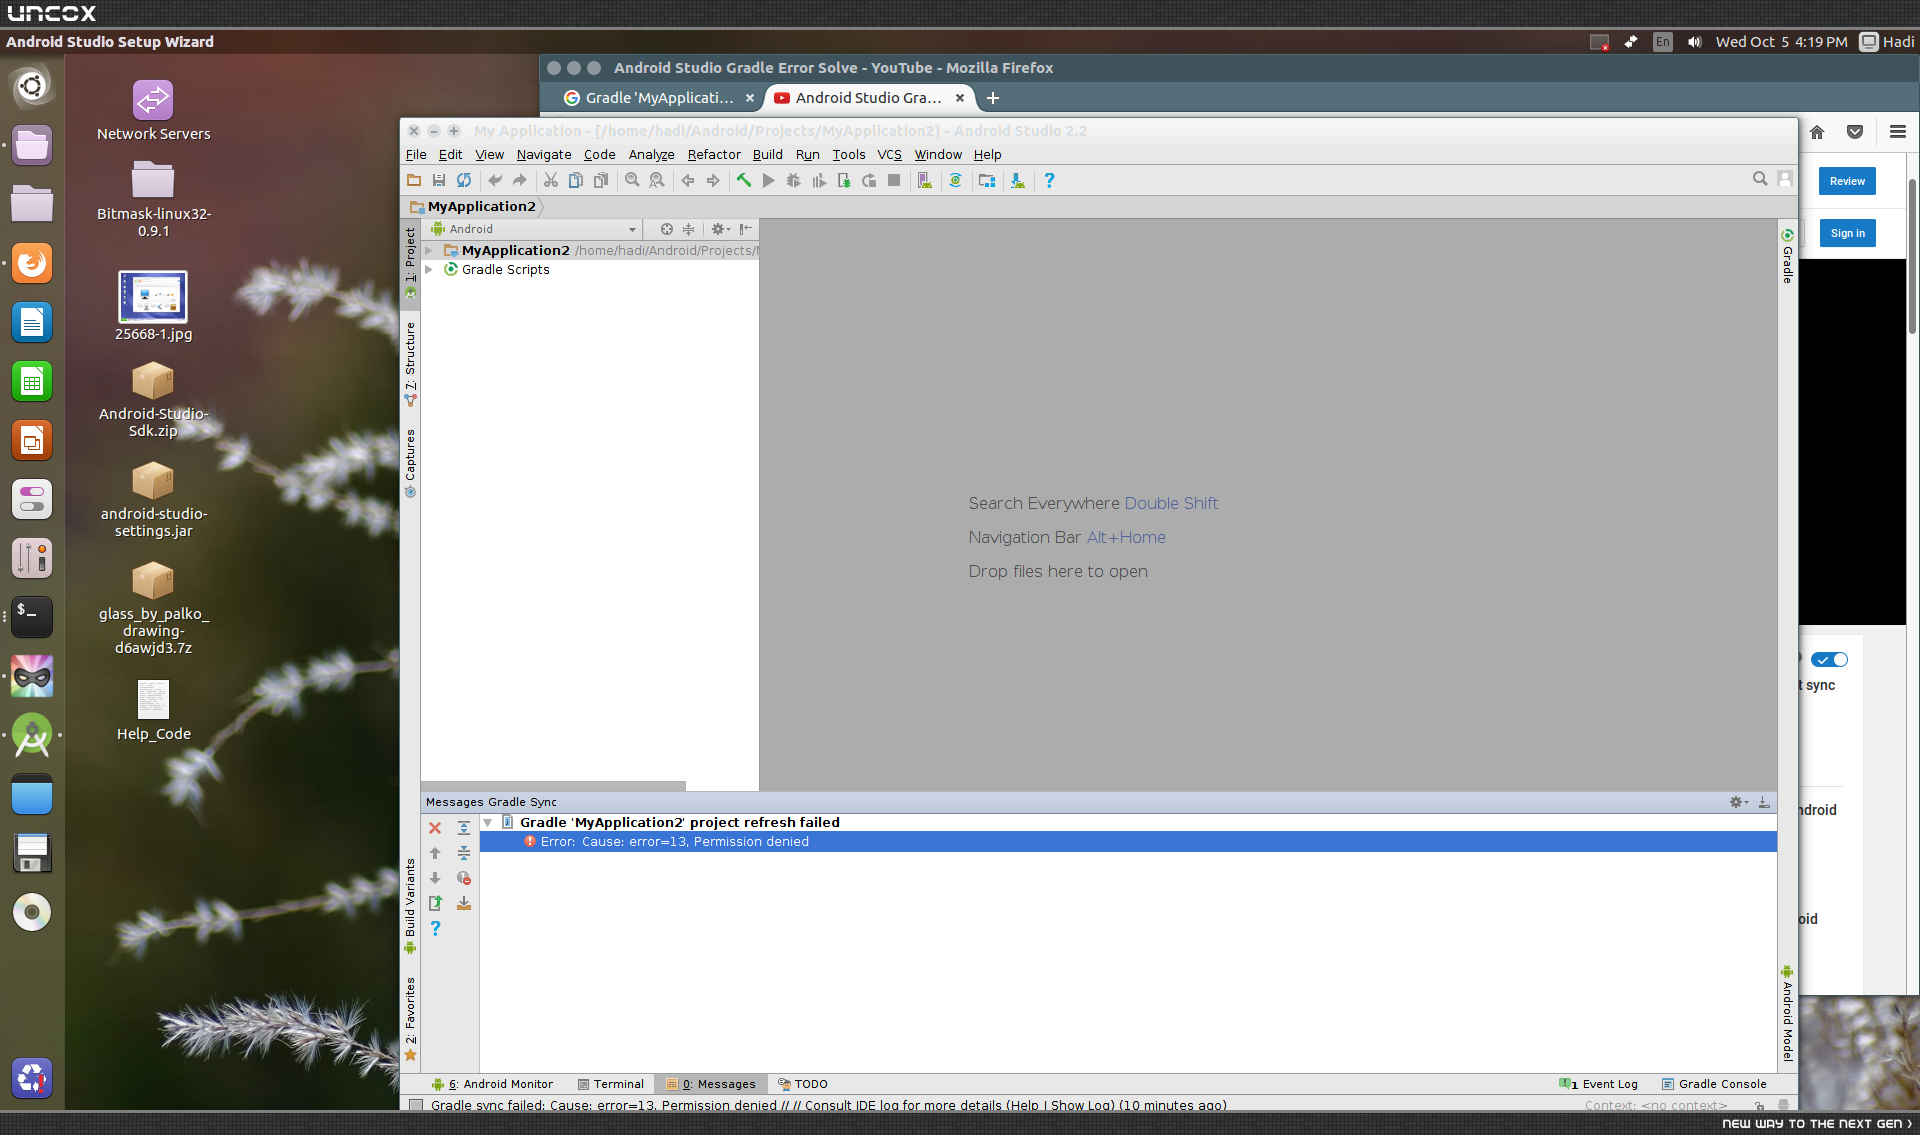Open the Project panel gear settings dropdown
This screenshot has height=1135, width=1920.
coord(720,229)
